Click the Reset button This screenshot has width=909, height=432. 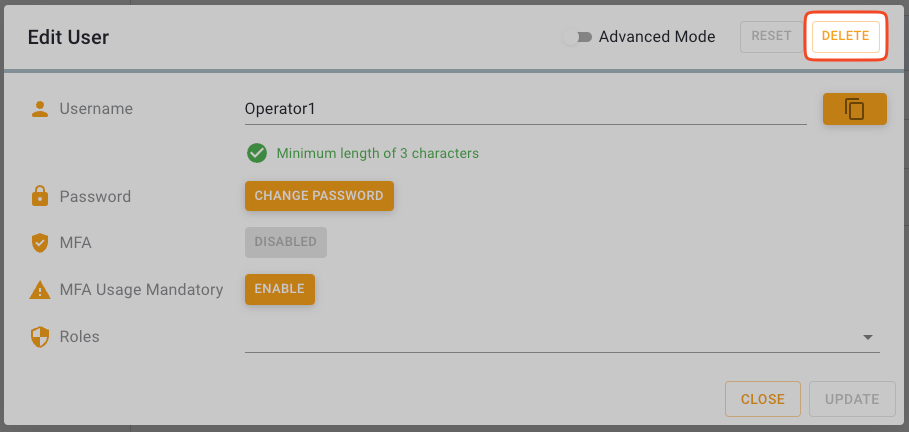[x=771, y=37]
